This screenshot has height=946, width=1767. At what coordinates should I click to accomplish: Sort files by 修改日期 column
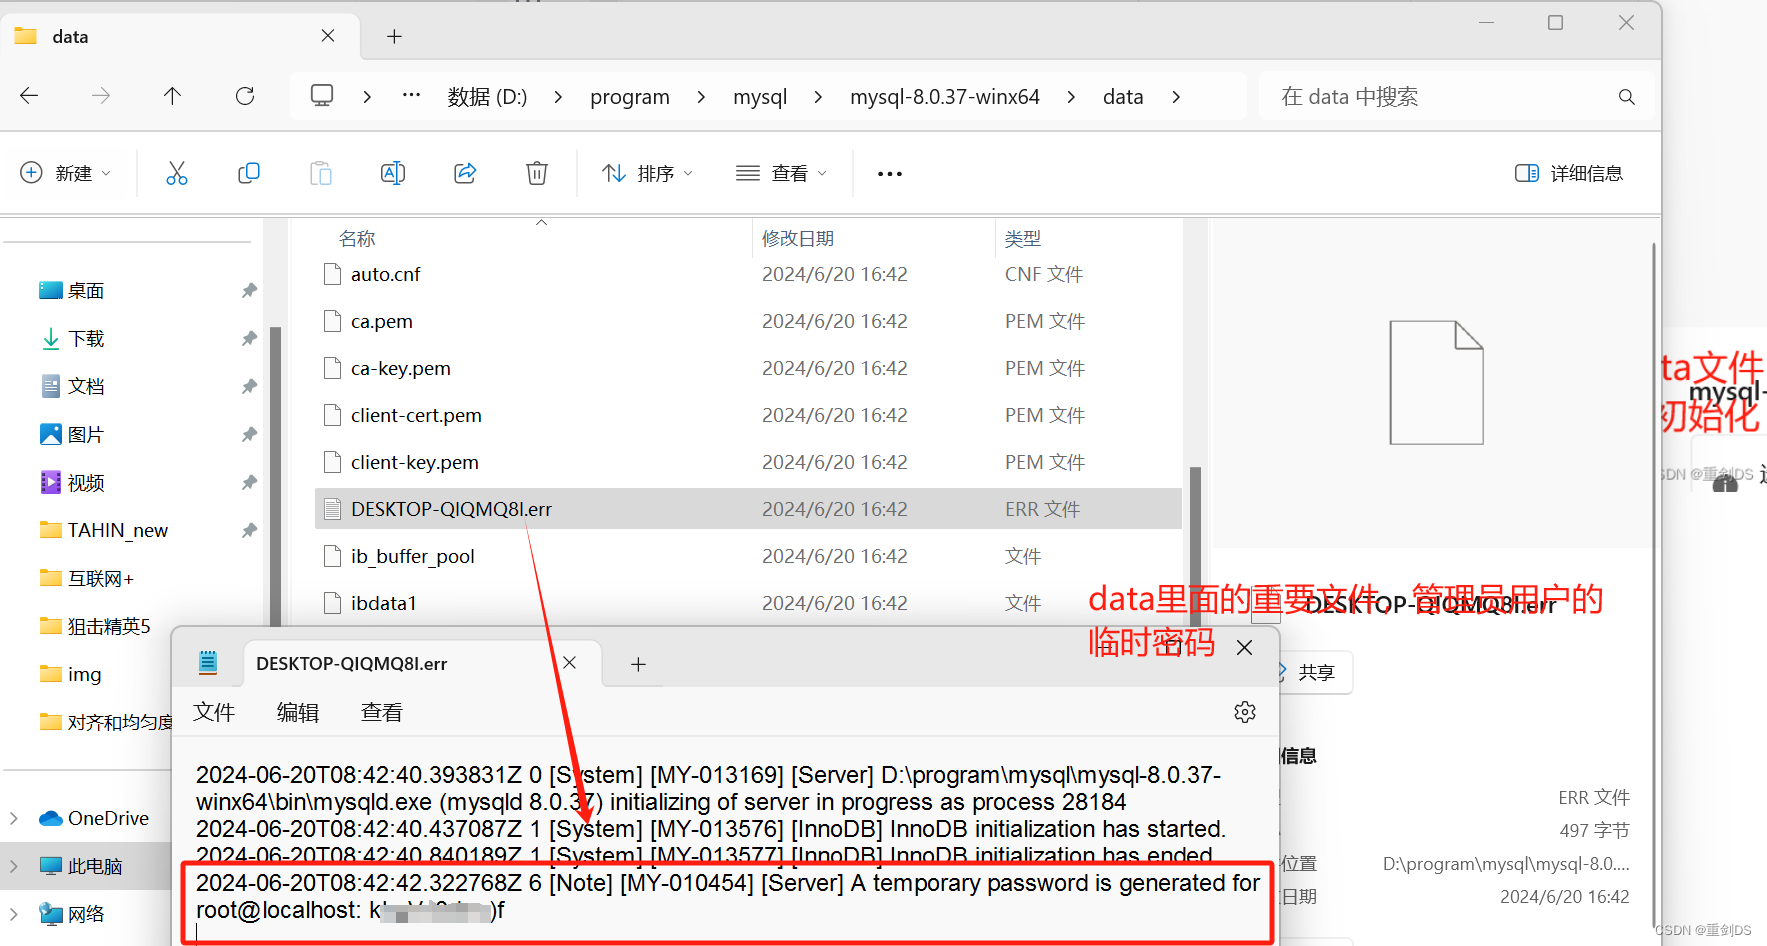pyautogui.click(x=798, y=238)
